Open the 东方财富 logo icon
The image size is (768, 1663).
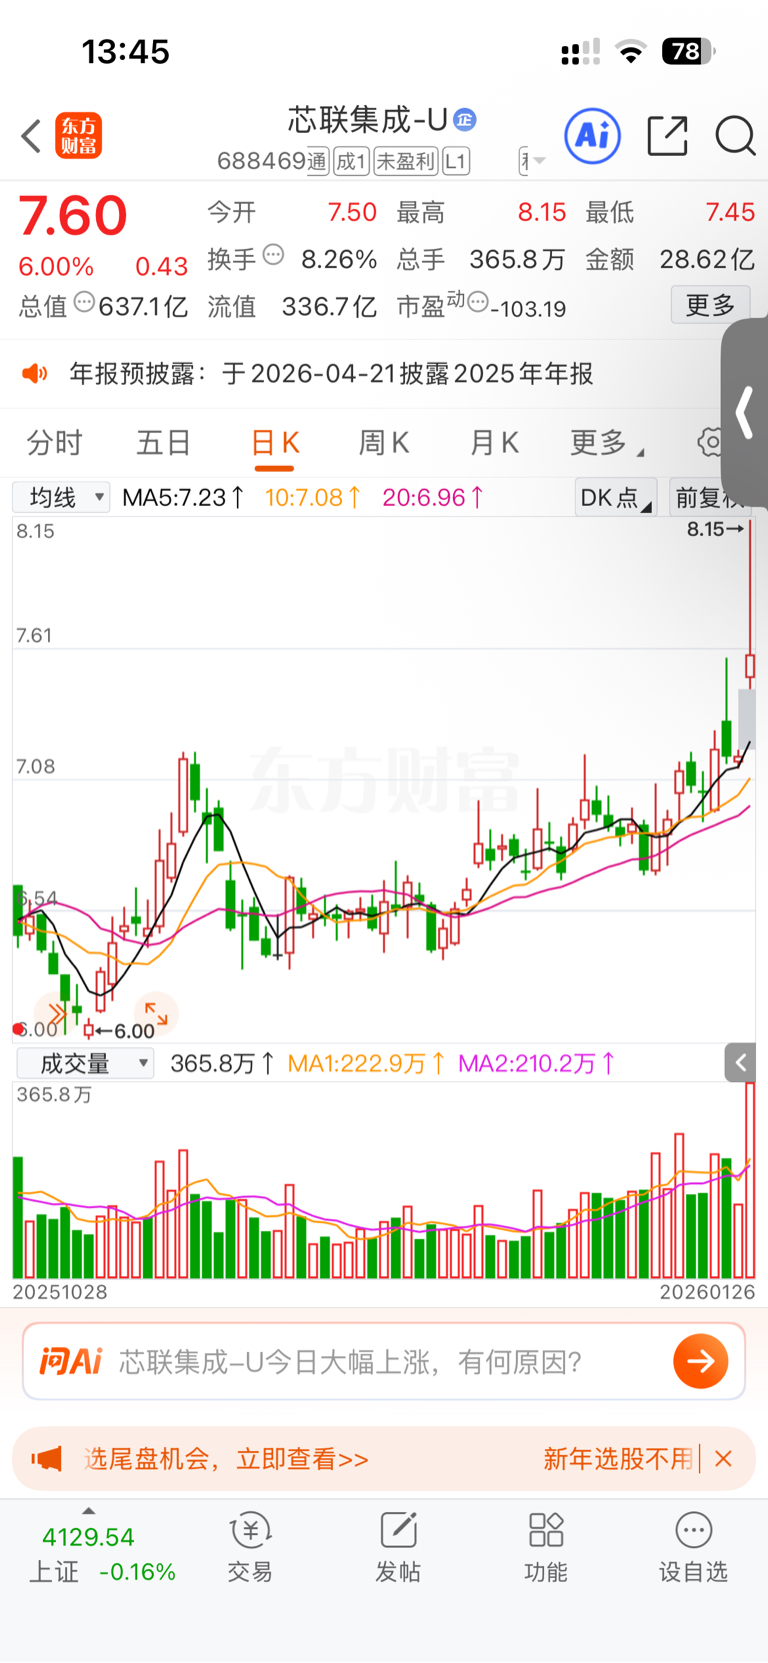tap(78, 136)
